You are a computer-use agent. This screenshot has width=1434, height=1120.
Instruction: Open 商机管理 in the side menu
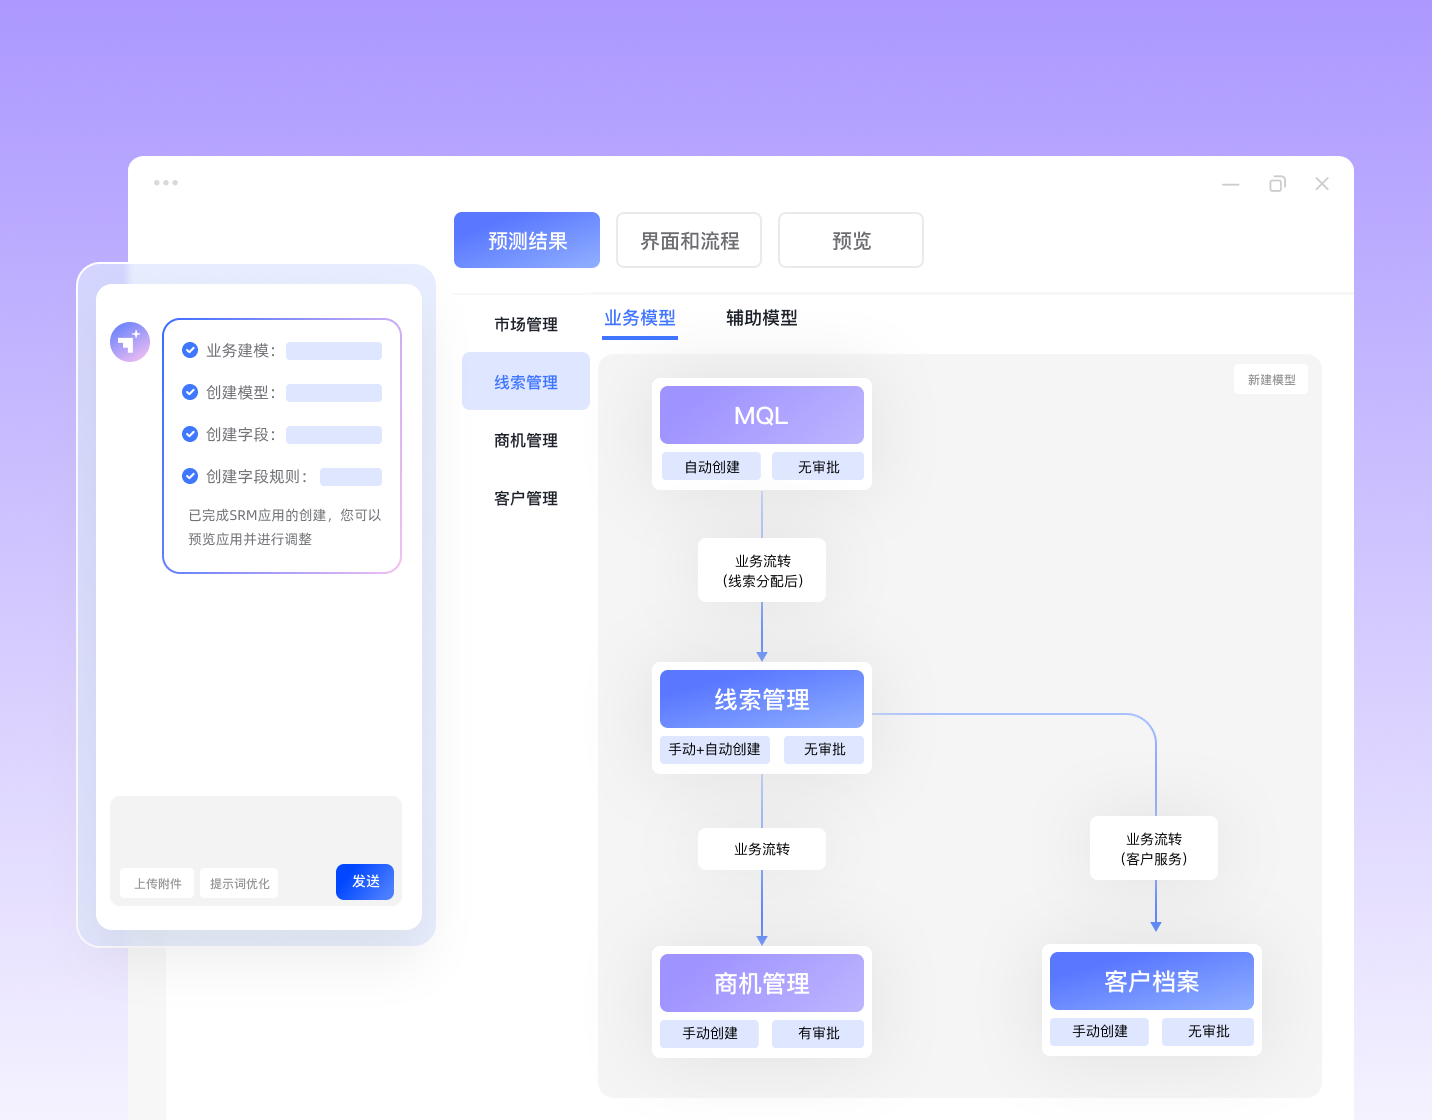[526, 440]
